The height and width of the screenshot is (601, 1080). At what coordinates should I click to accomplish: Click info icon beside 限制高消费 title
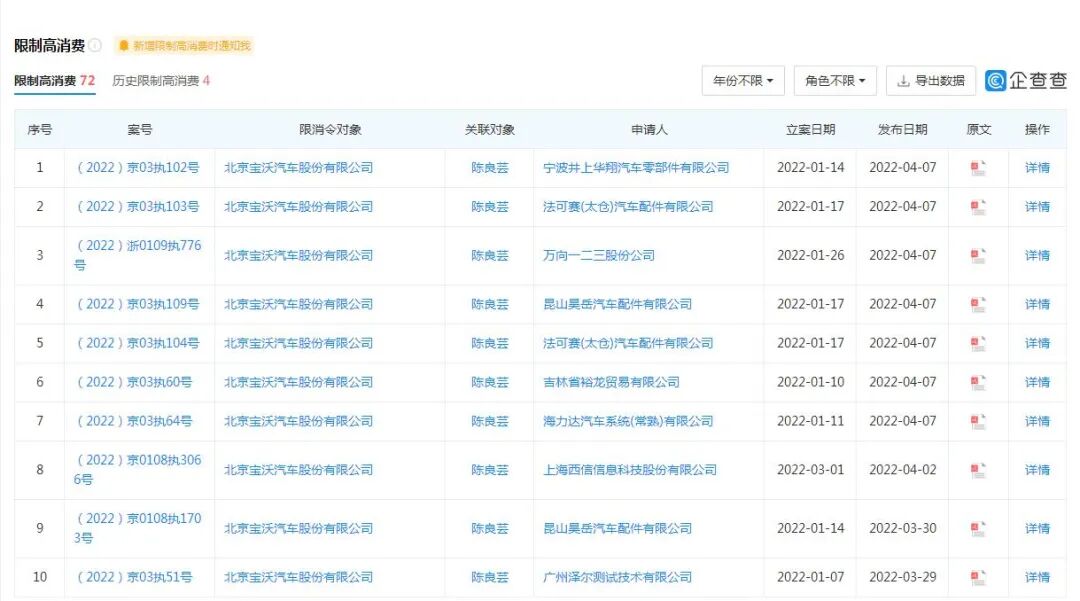pos(95,45)
